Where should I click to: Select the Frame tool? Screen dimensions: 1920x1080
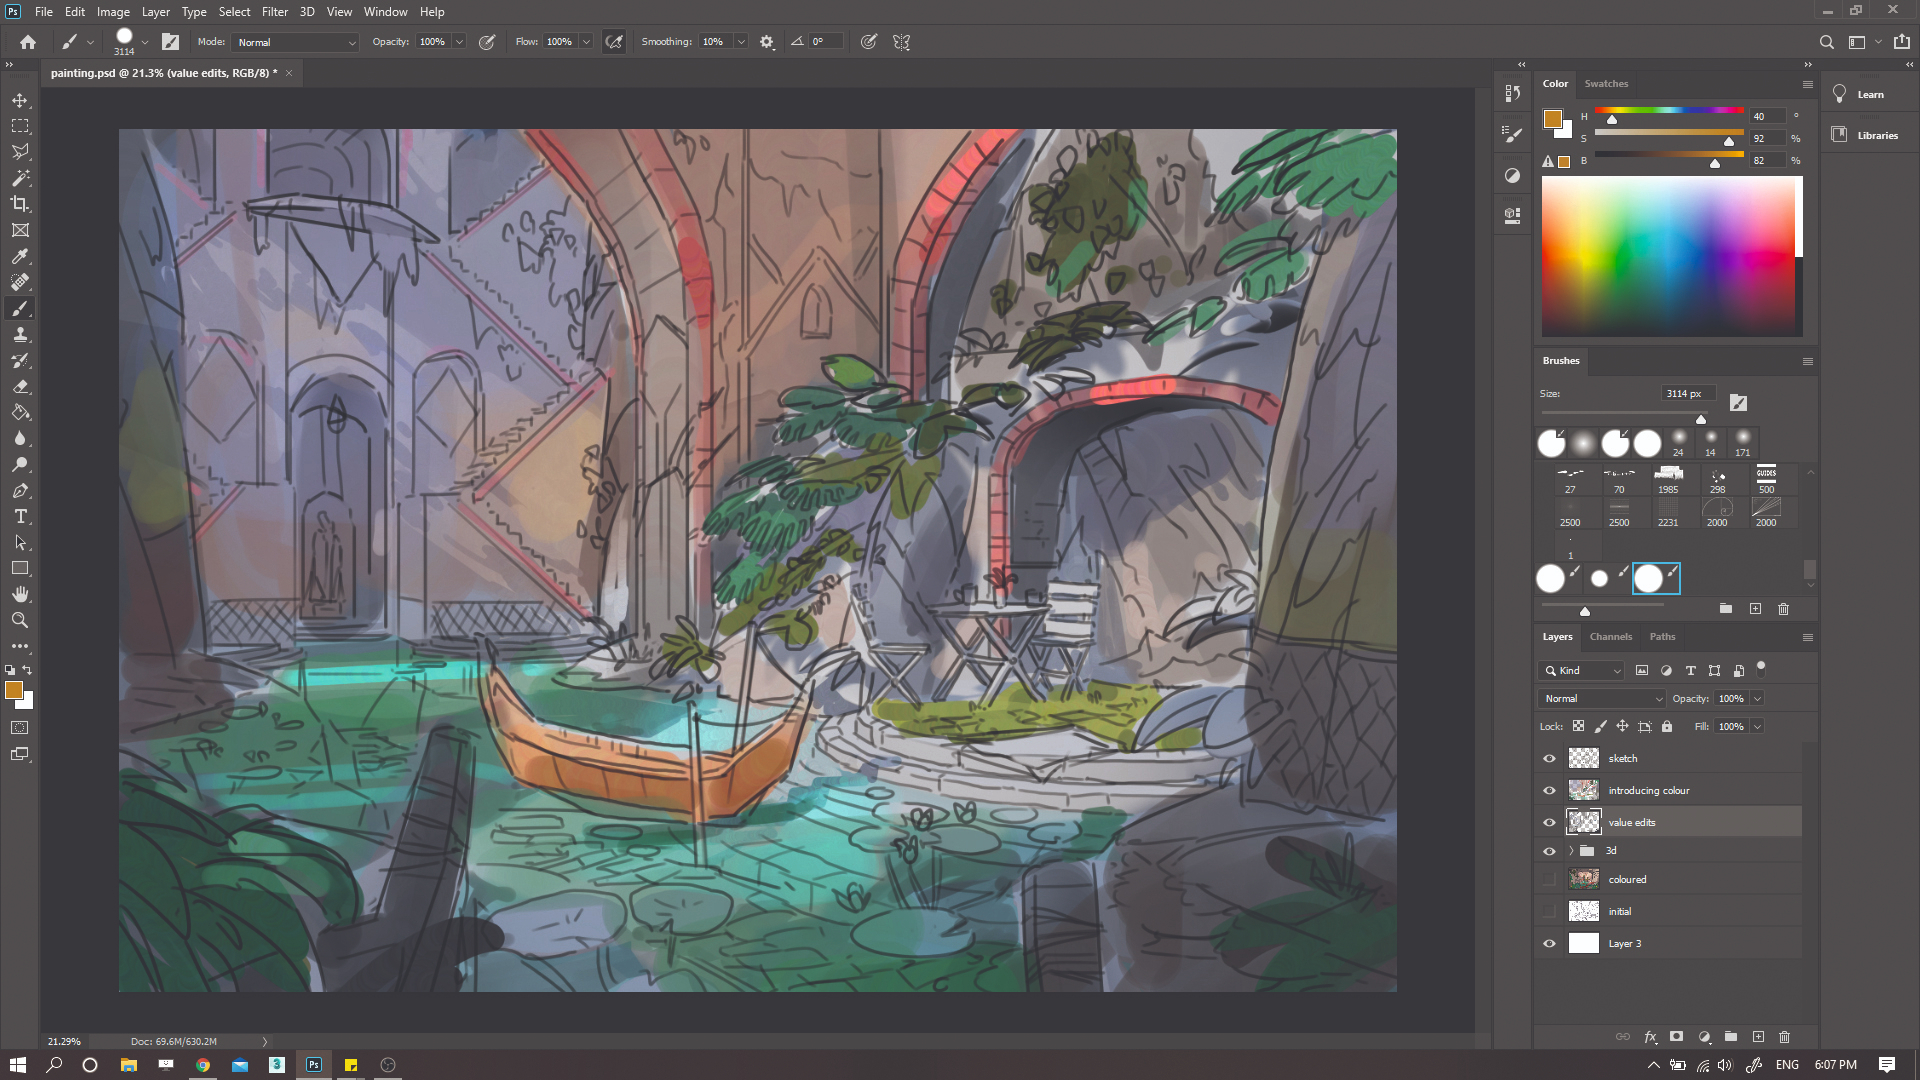[20, 230]
